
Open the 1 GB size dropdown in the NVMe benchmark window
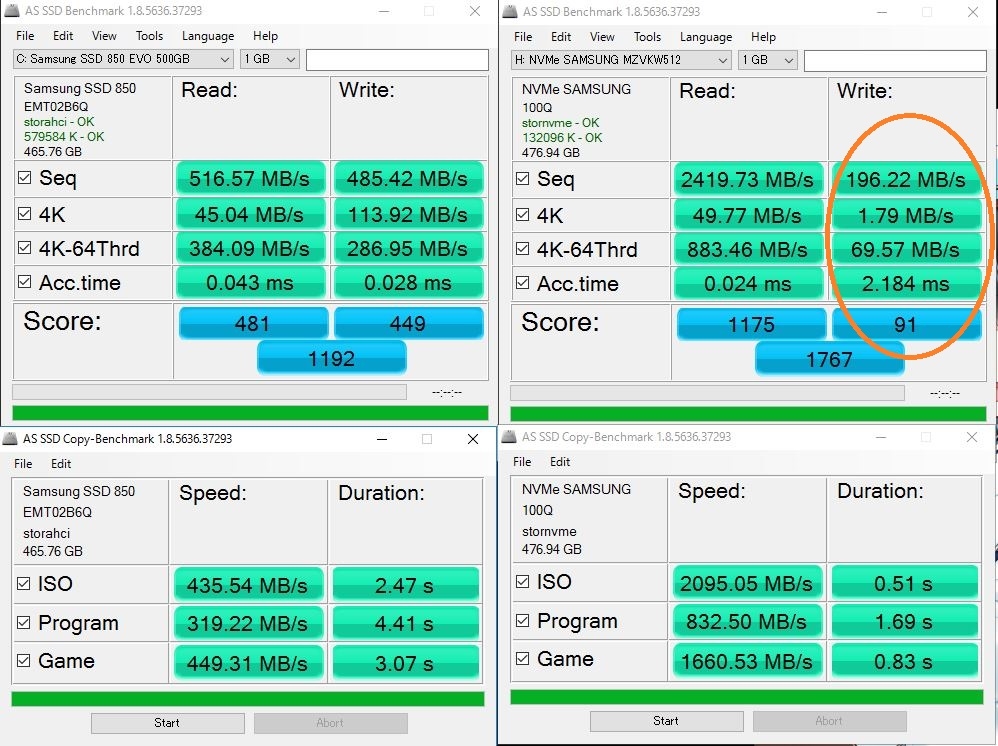point(768,60)
